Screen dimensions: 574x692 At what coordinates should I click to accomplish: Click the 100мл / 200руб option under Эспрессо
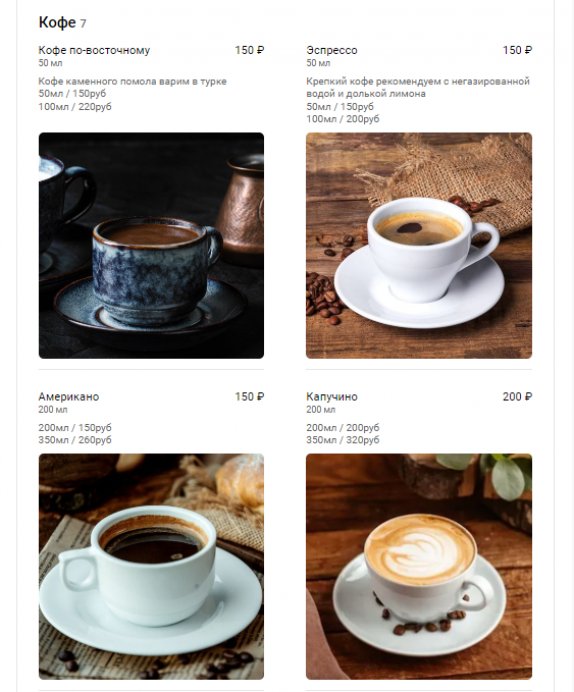[x=343, y=119]
